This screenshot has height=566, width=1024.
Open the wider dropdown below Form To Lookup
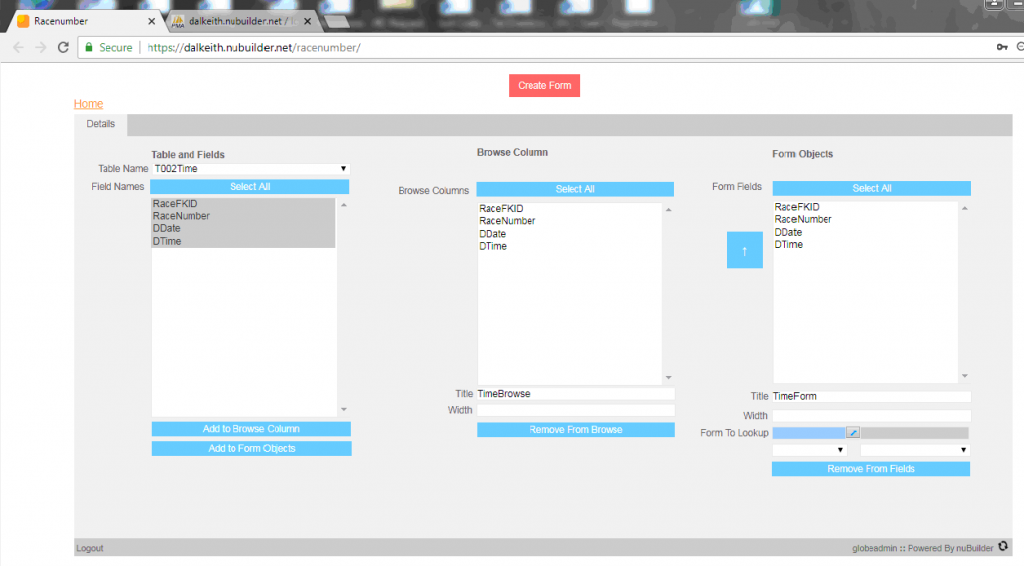(914, 450)
